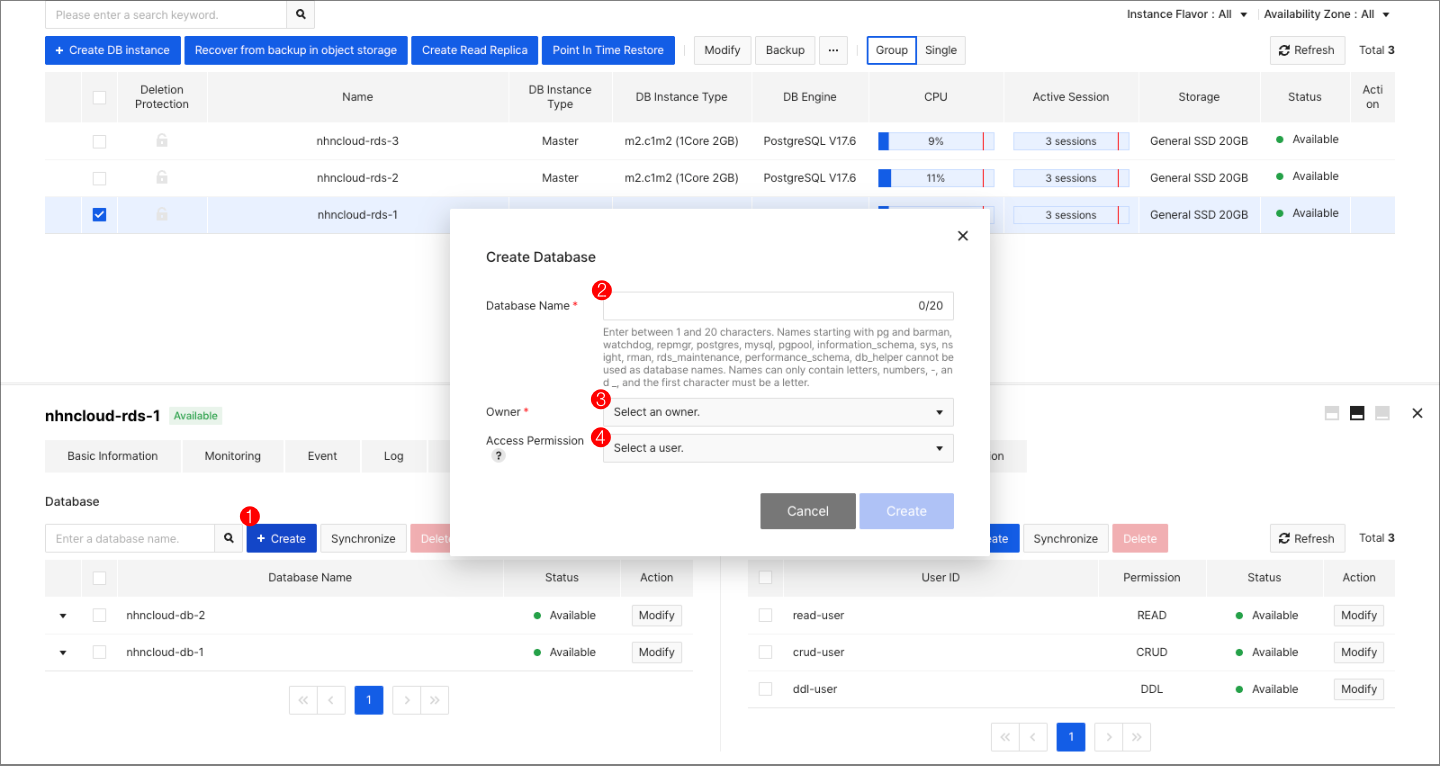Click the search magnifier in the keyword search bar

click(x=300, y=15)
